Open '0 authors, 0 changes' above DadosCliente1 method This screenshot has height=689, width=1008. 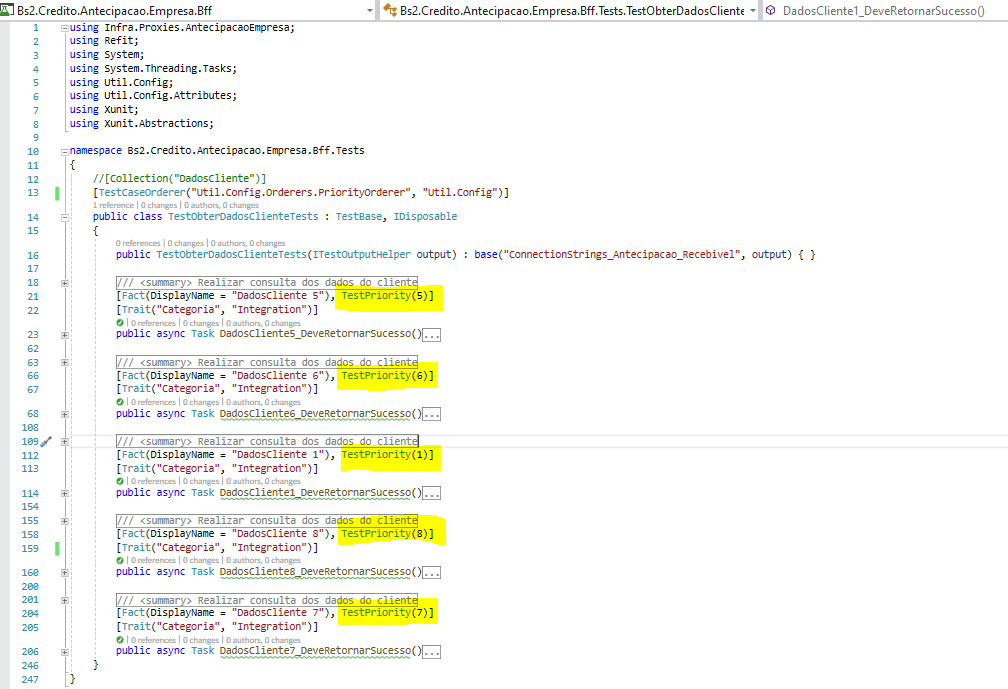coord(263,481)
